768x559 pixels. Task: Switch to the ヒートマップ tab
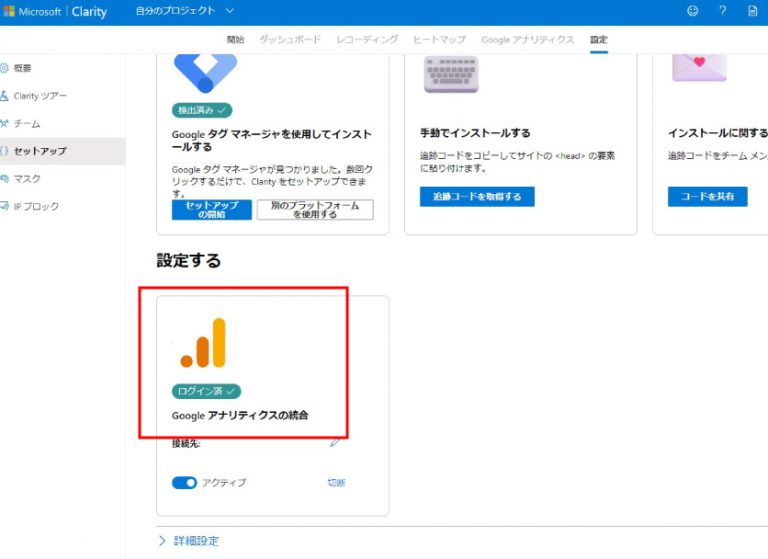click(x=439, y=40)
